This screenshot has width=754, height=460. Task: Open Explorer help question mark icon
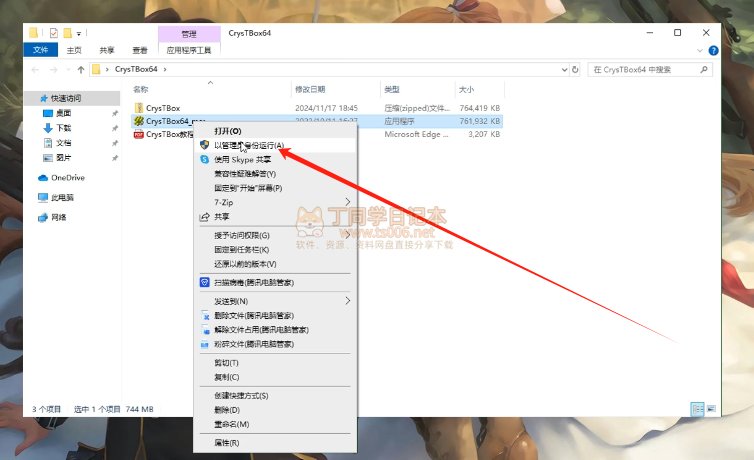click(714, 50)
